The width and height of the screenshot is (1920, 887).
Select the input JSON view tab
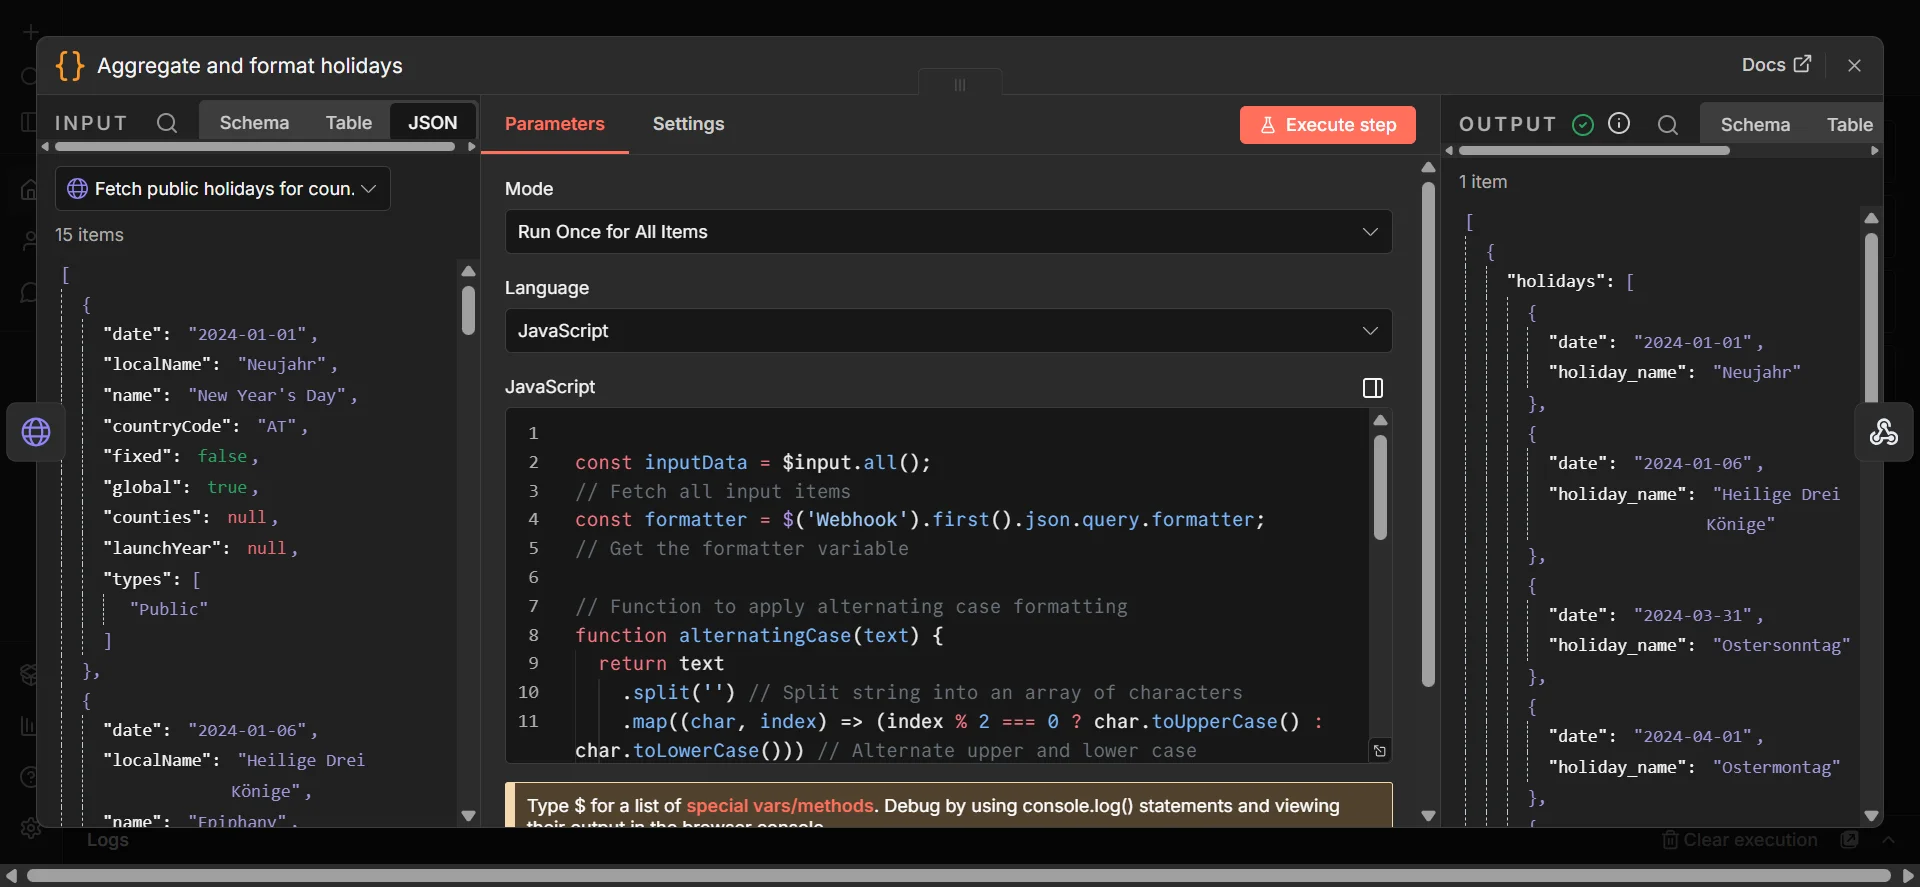[x=433, y=123]
